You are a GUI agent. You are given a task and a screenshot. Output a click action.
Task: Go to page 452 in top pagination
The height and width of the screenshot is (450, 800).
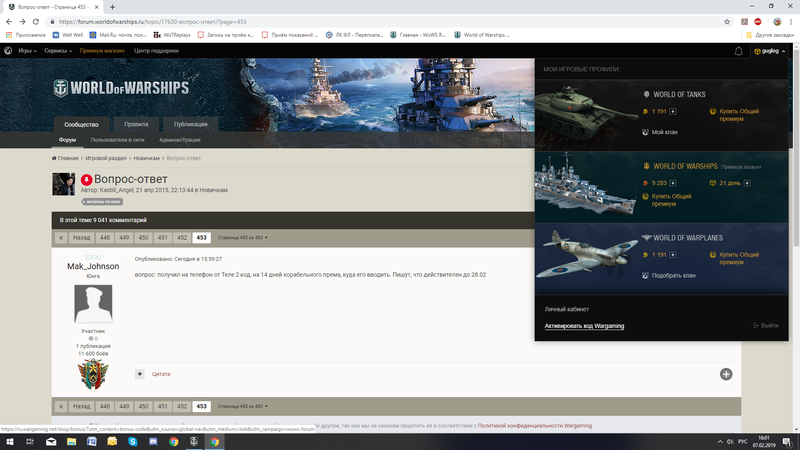click(x=182, y=238)
